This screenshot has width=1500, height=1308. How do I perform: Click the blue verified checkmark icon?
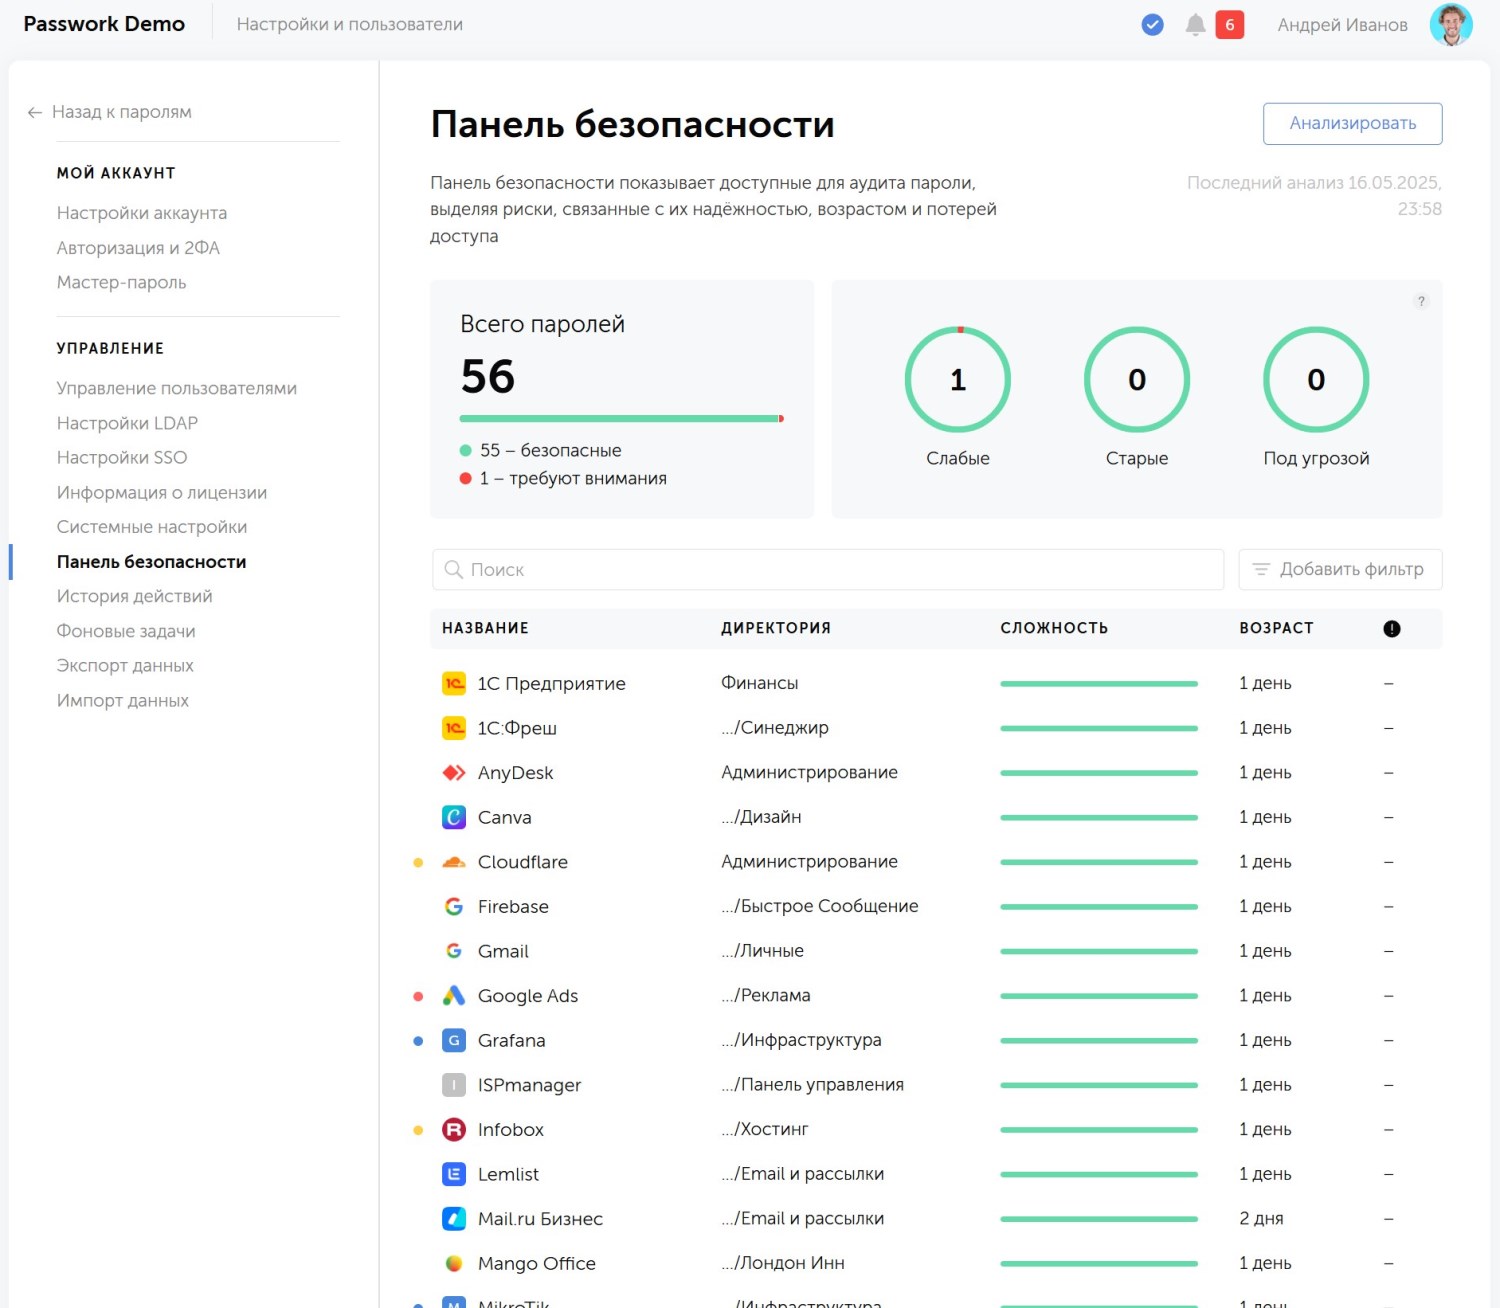(1152, 25)
